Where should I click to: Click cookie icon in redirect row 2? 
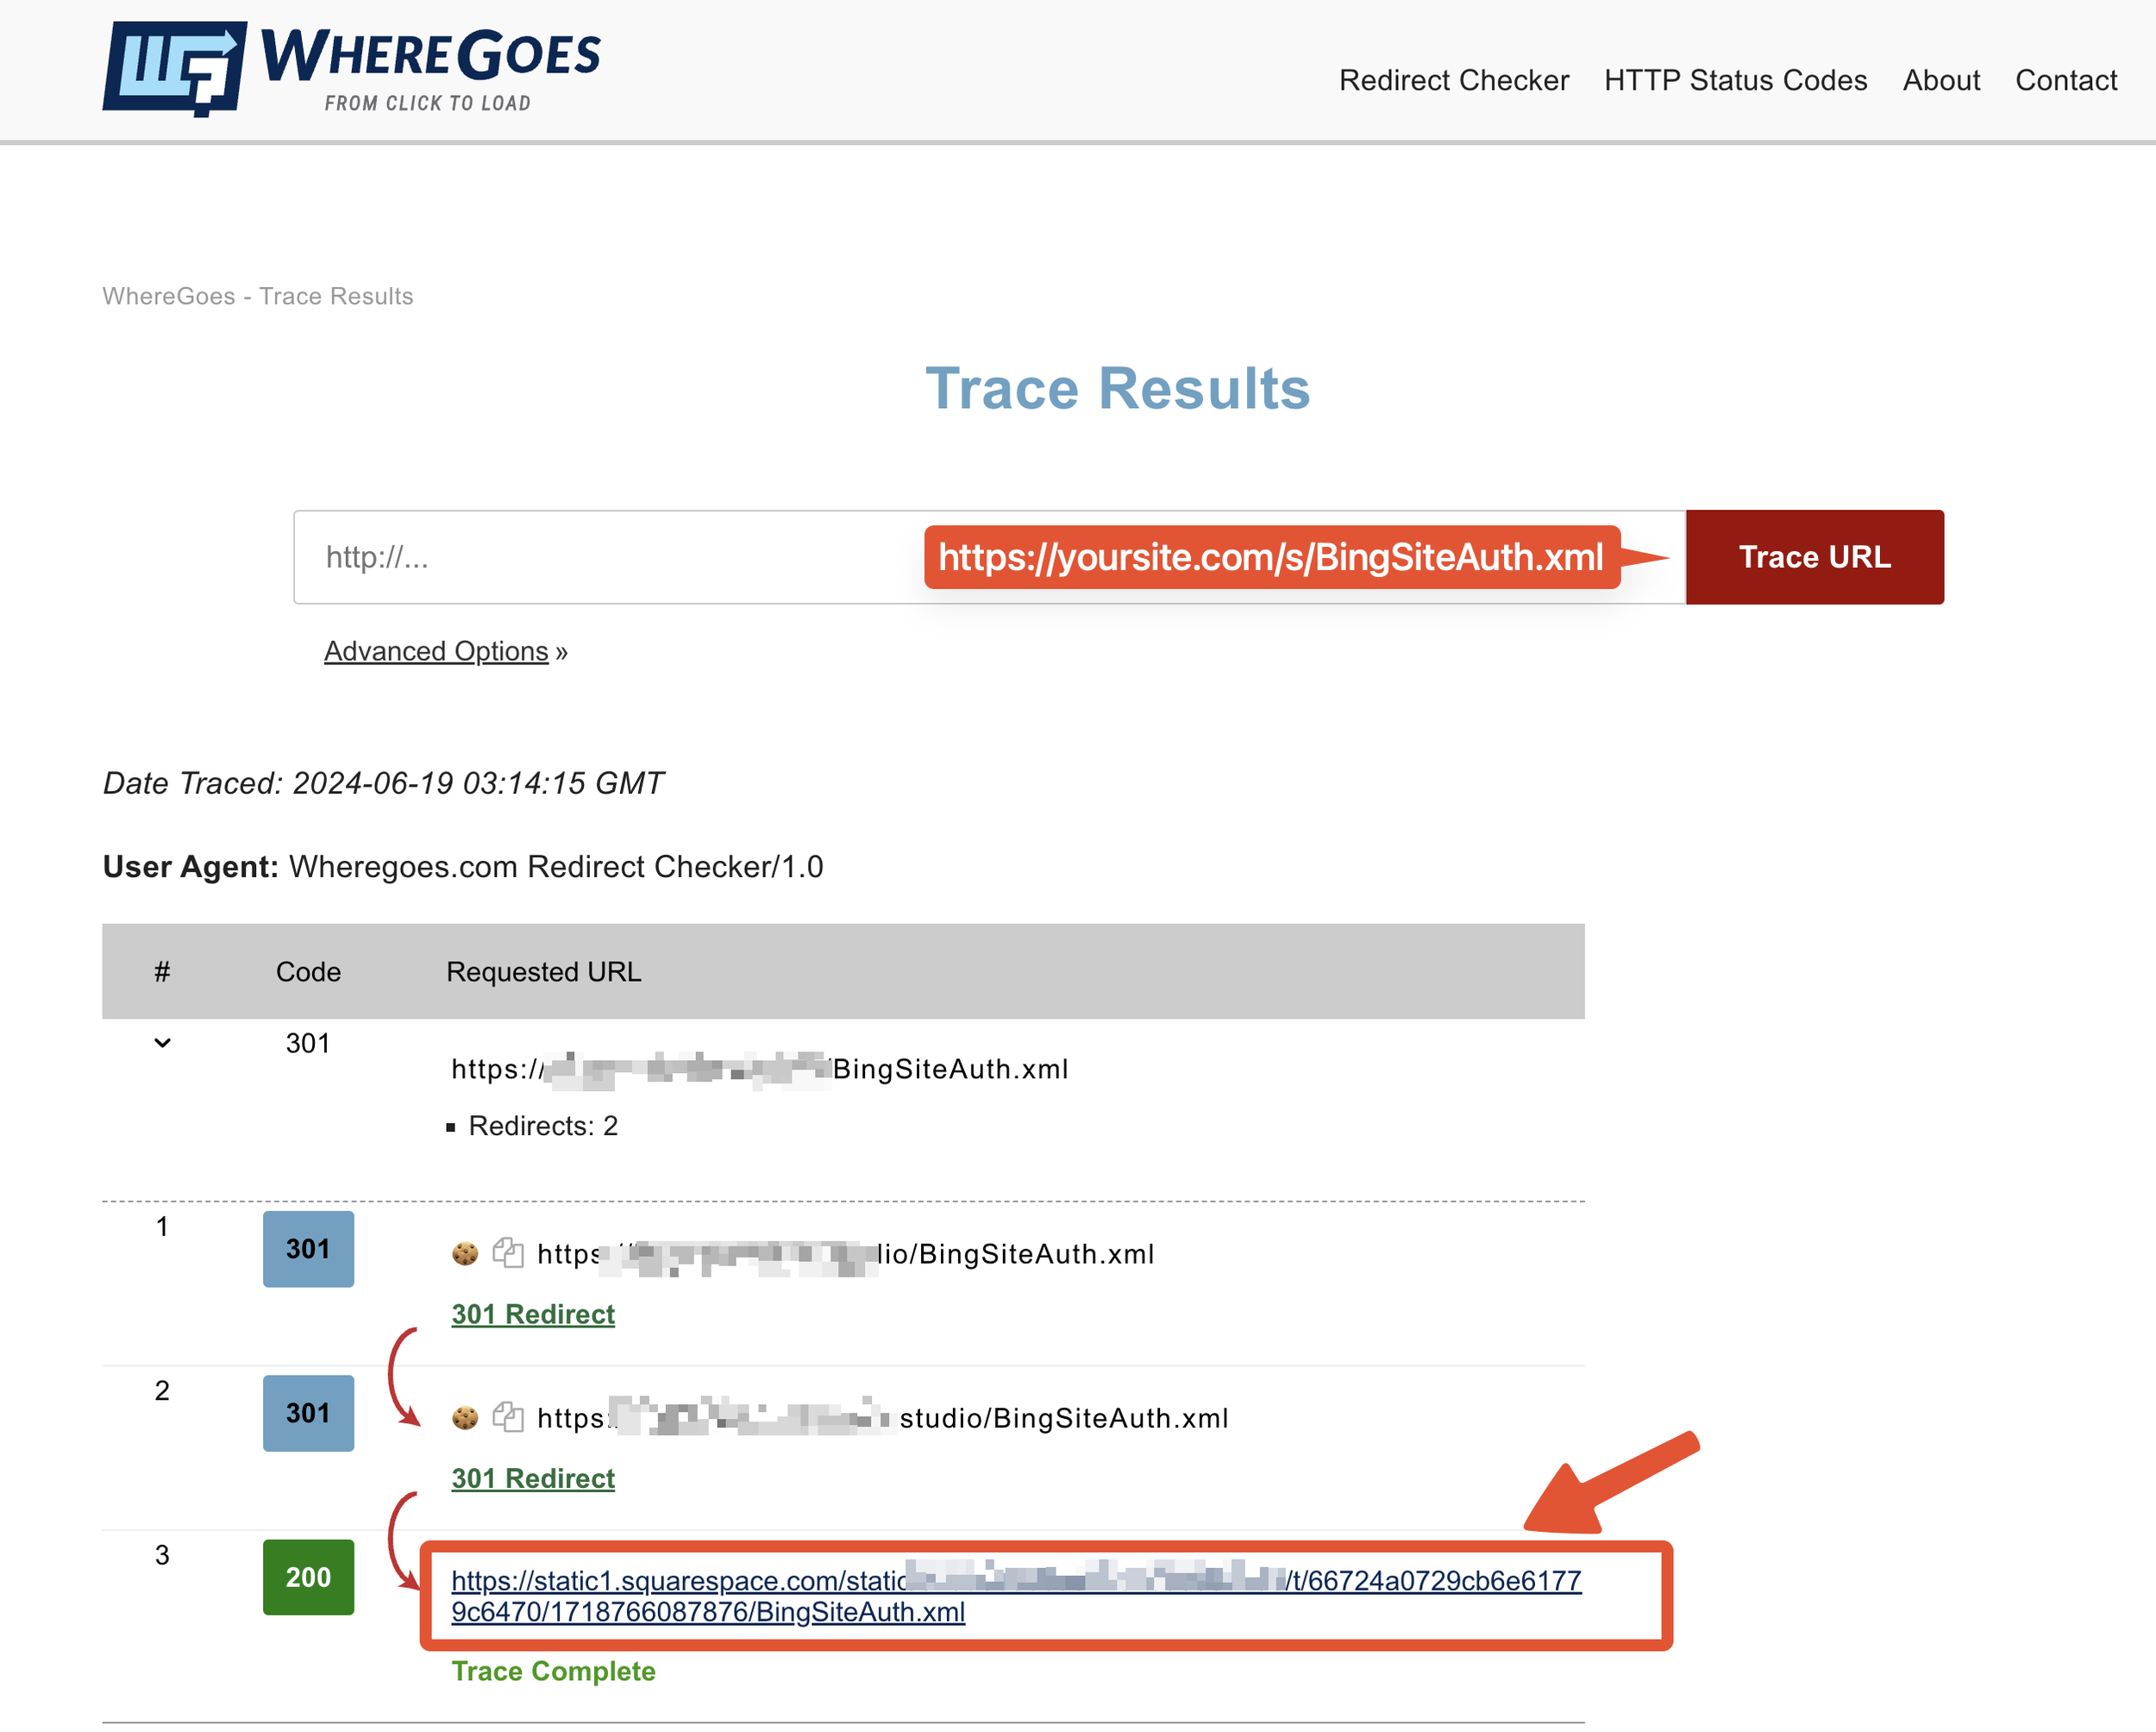coord(465,1417)
